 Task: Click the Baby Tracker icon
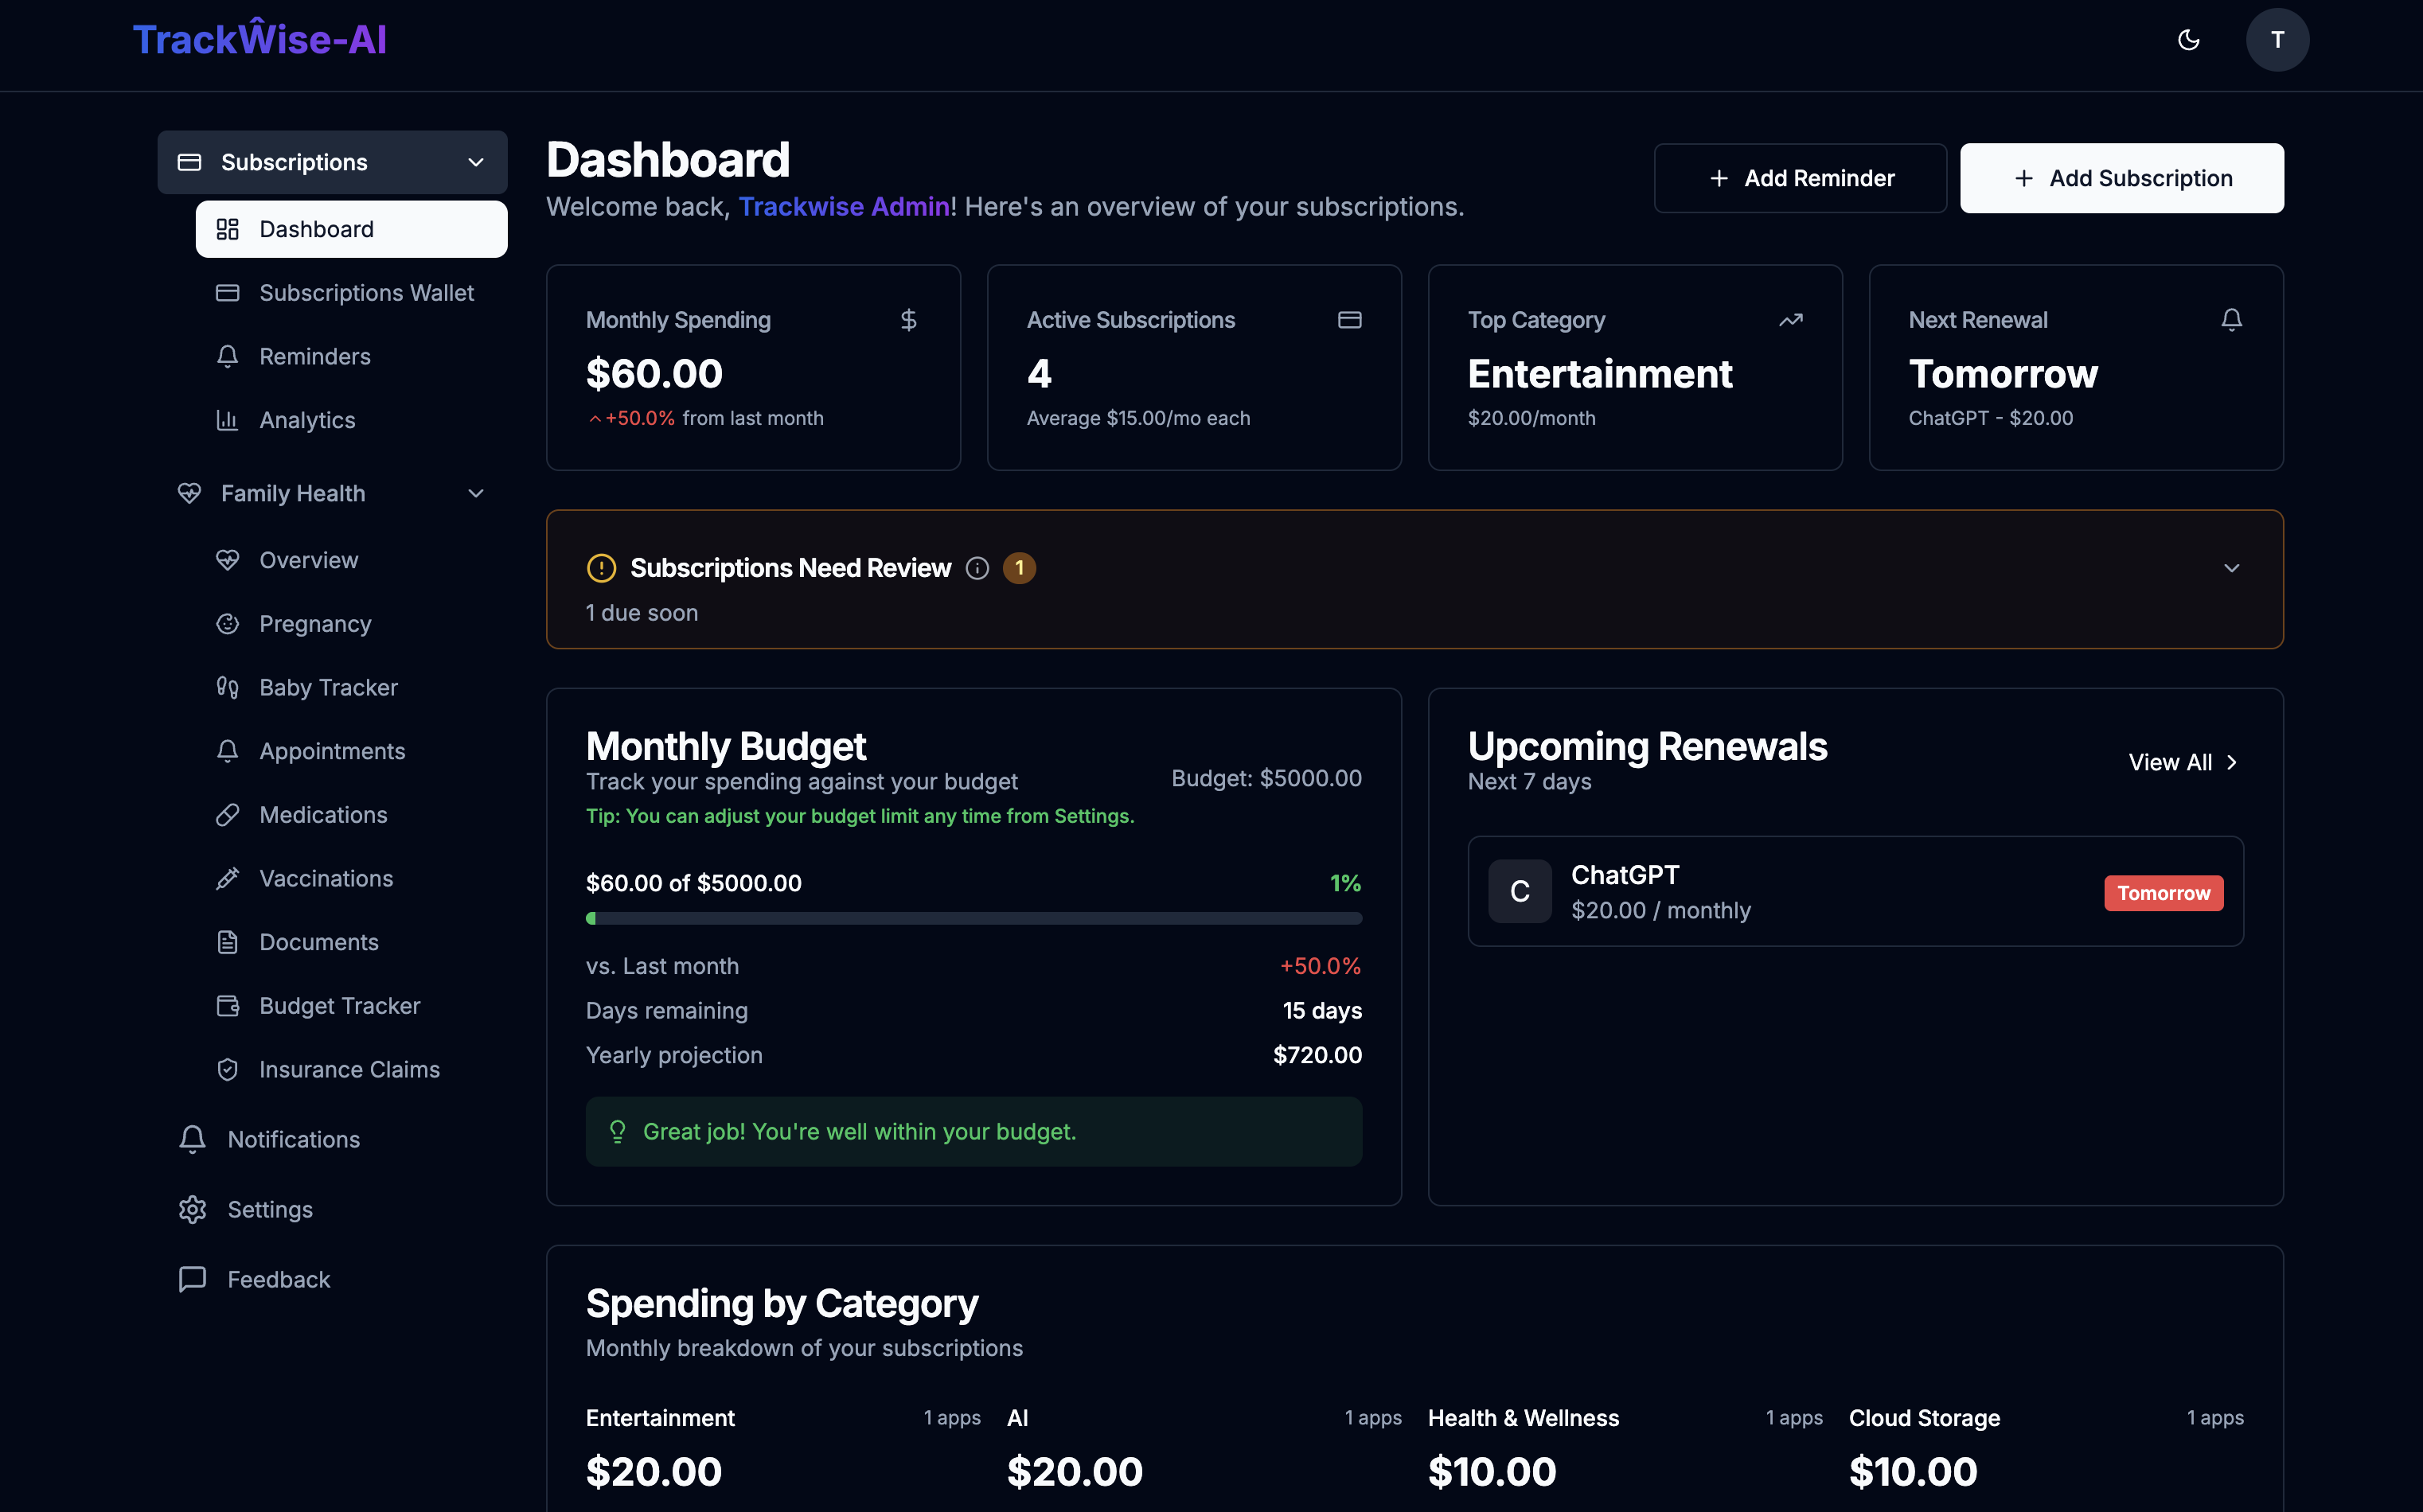(228, 687)
